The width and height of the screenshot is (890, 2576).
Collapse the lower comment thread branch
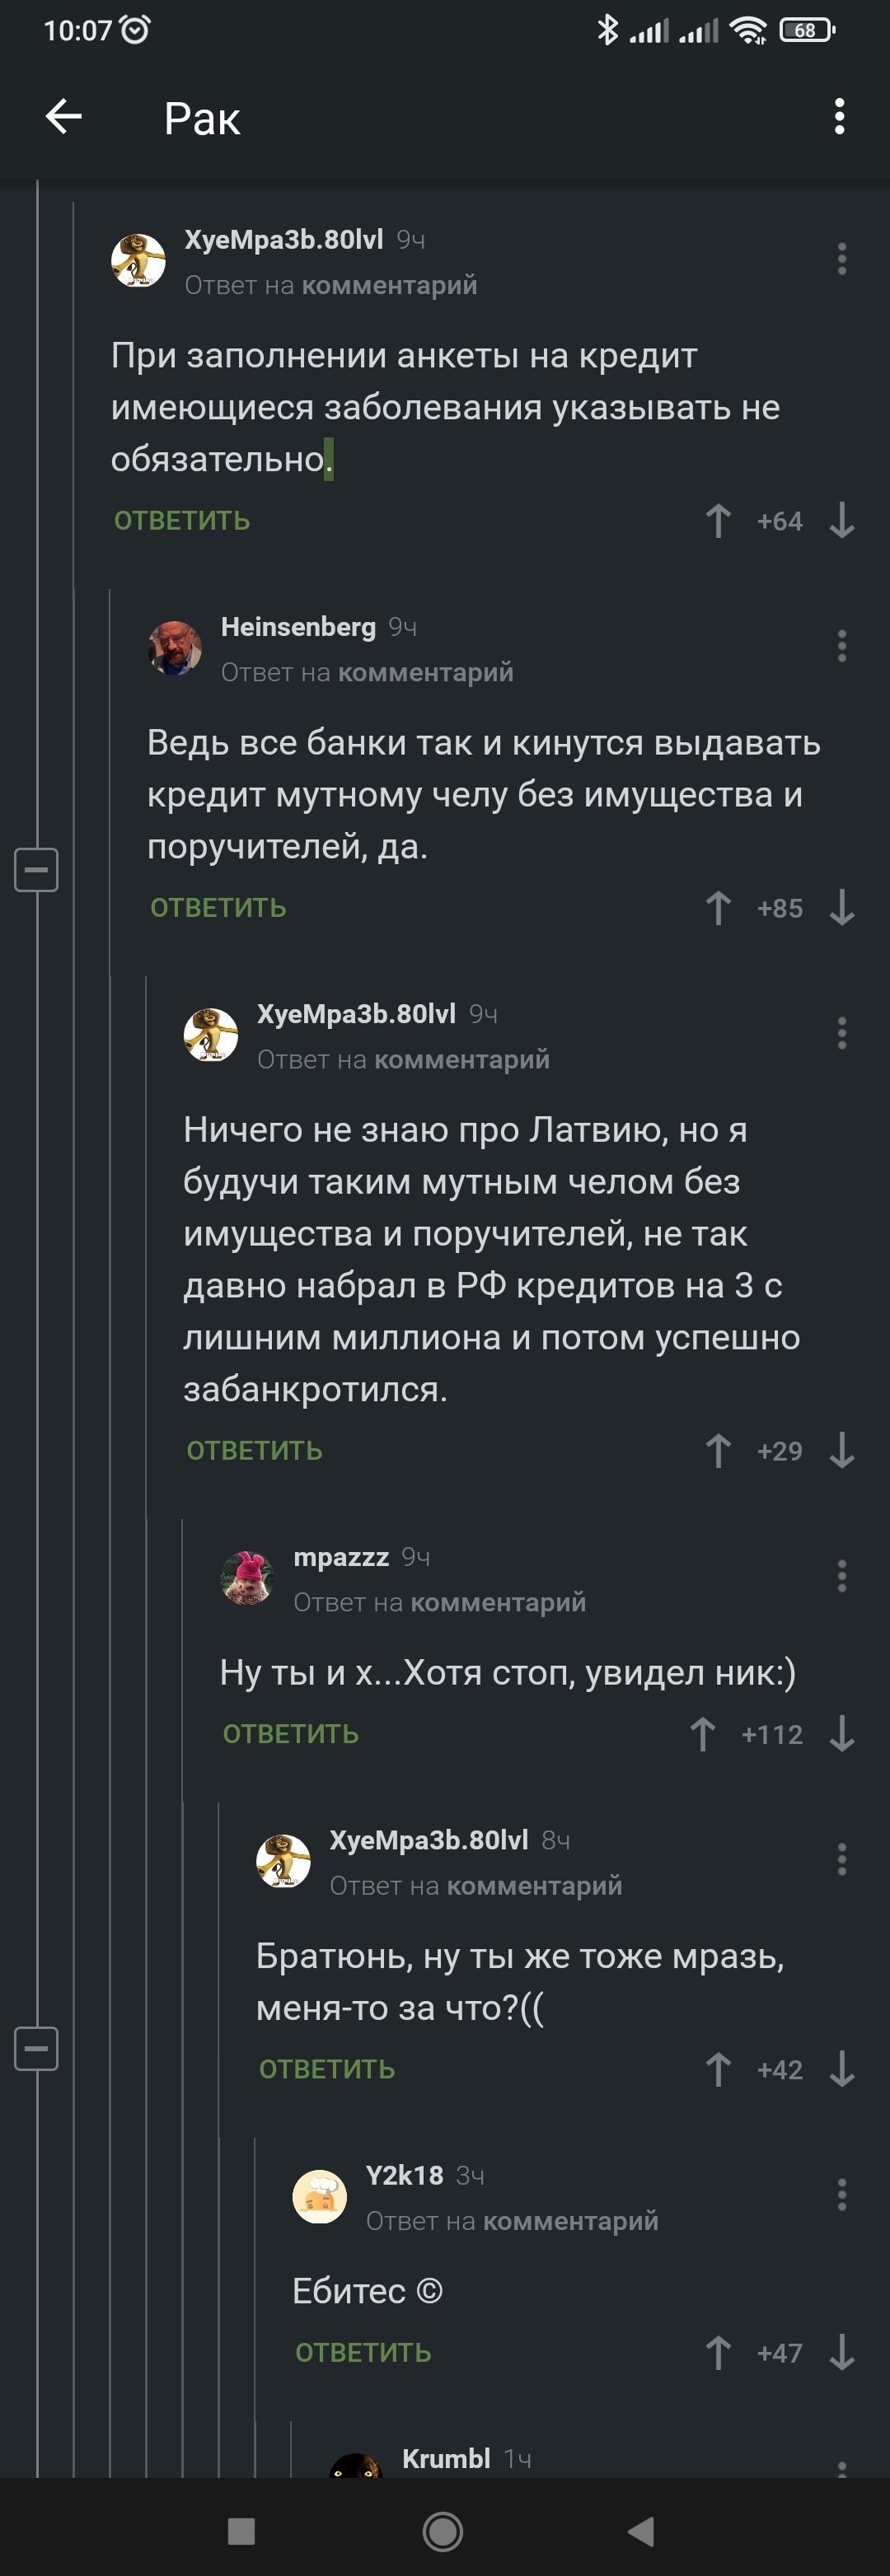(36, 2049)
